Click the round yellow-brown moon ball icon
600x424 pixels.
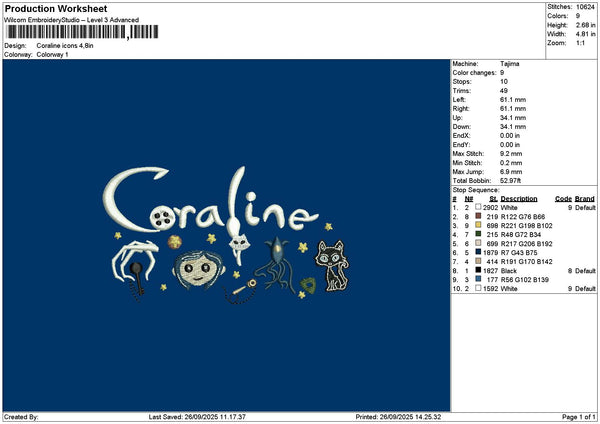coord(174,242)
